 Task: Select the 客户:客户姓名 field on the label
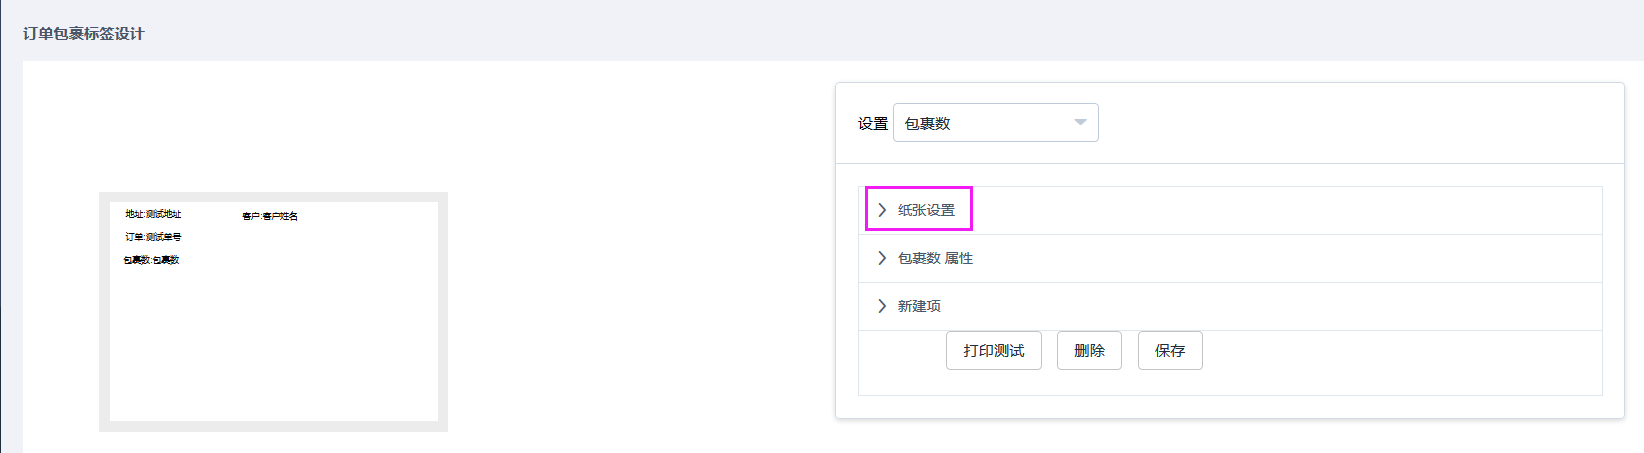[x=270, y=216]
